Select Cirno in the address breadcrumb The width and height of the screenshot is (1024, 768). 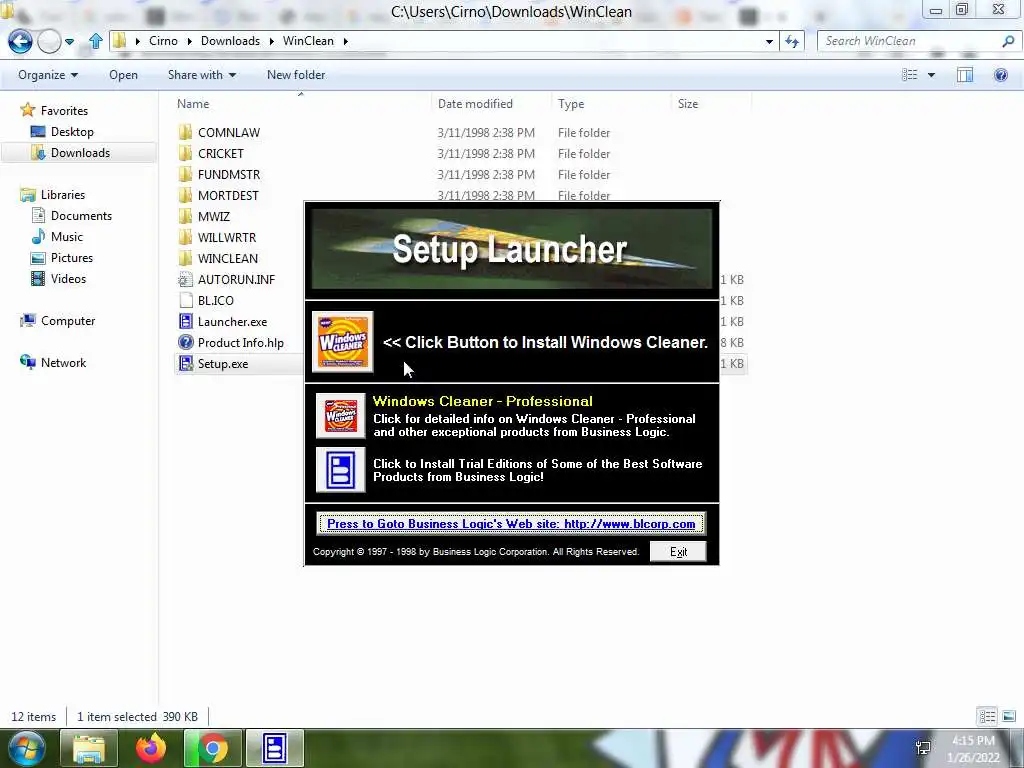[163, 41]
